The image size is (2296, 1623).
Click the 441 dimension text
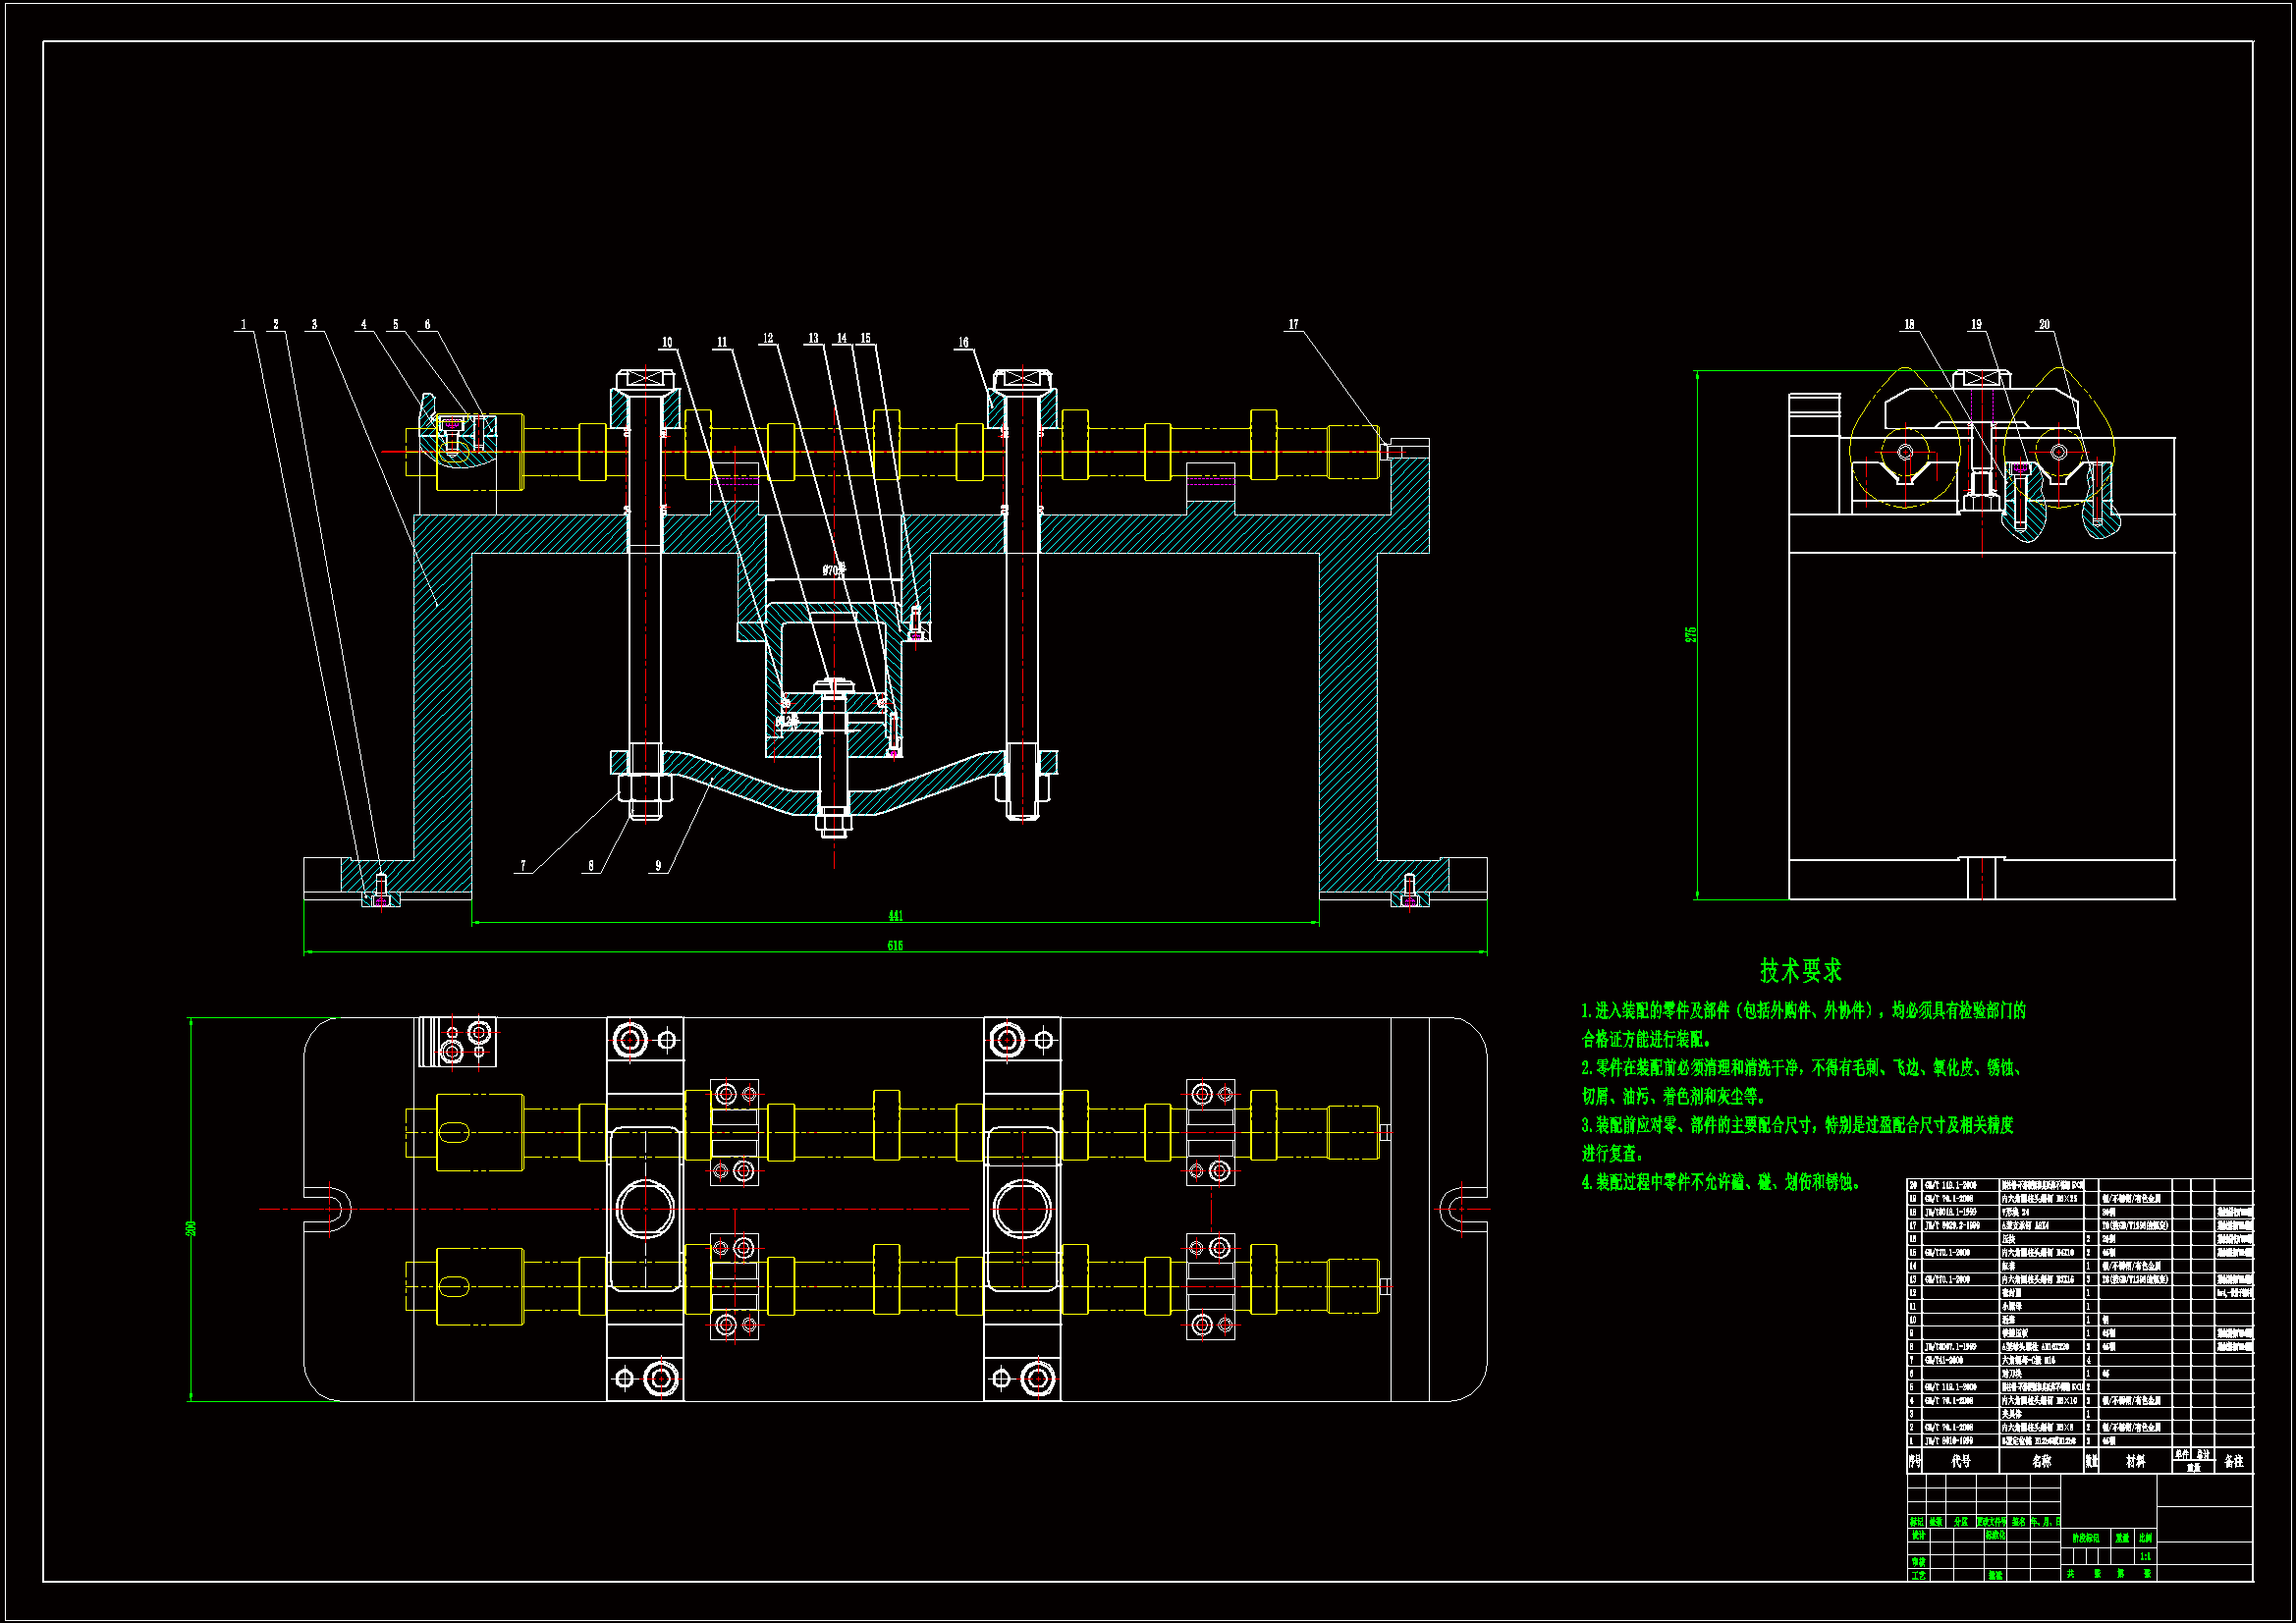[895, 916]
